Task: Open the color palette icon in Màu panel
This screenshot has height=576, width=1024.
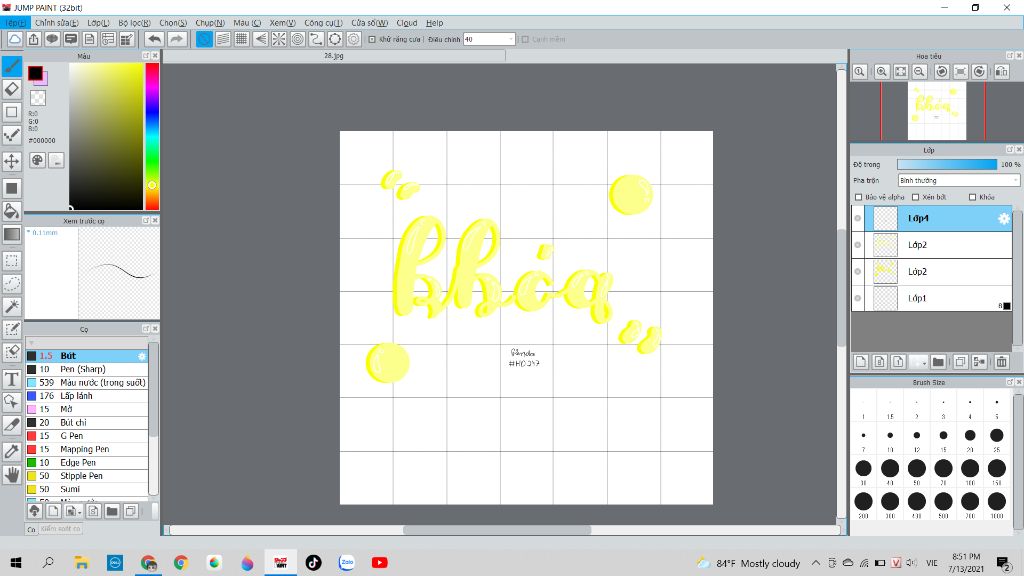Action: click(37, 160)
